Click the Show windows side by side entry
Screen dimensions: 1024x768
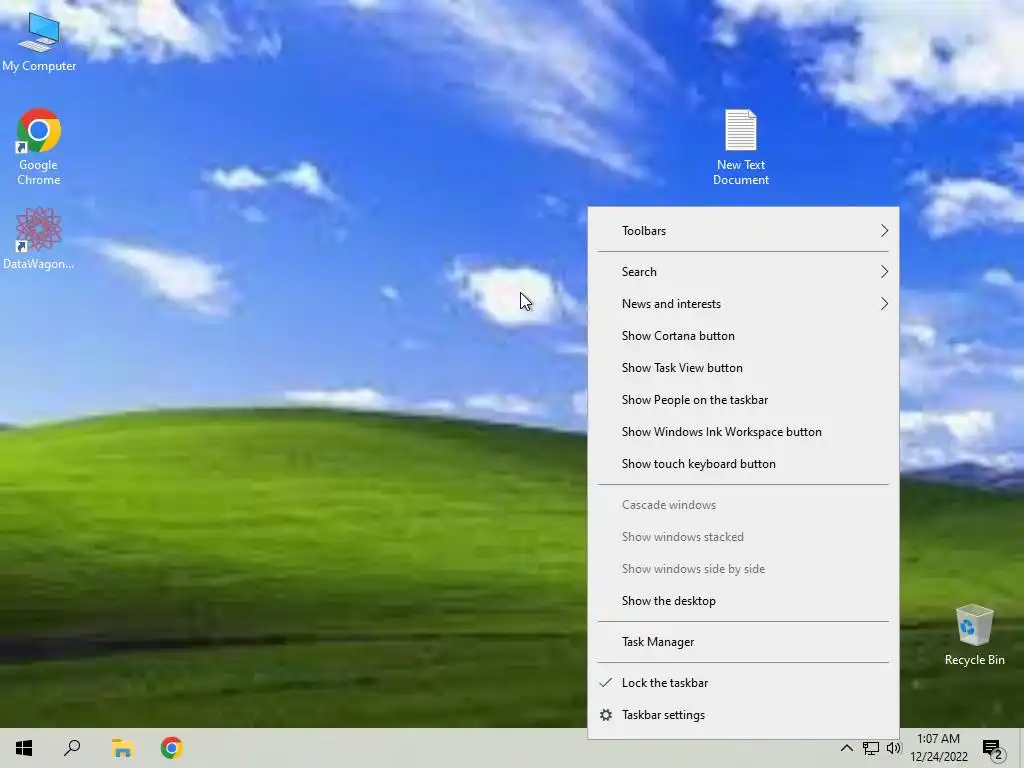[743, 569]
